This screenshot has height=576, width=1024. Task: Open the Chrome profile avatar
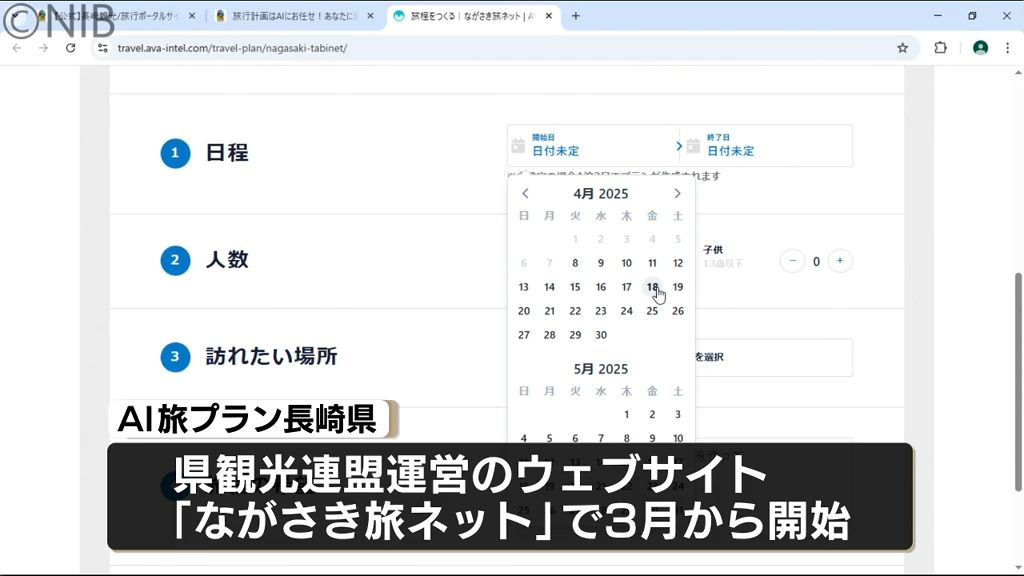(980, 48)
